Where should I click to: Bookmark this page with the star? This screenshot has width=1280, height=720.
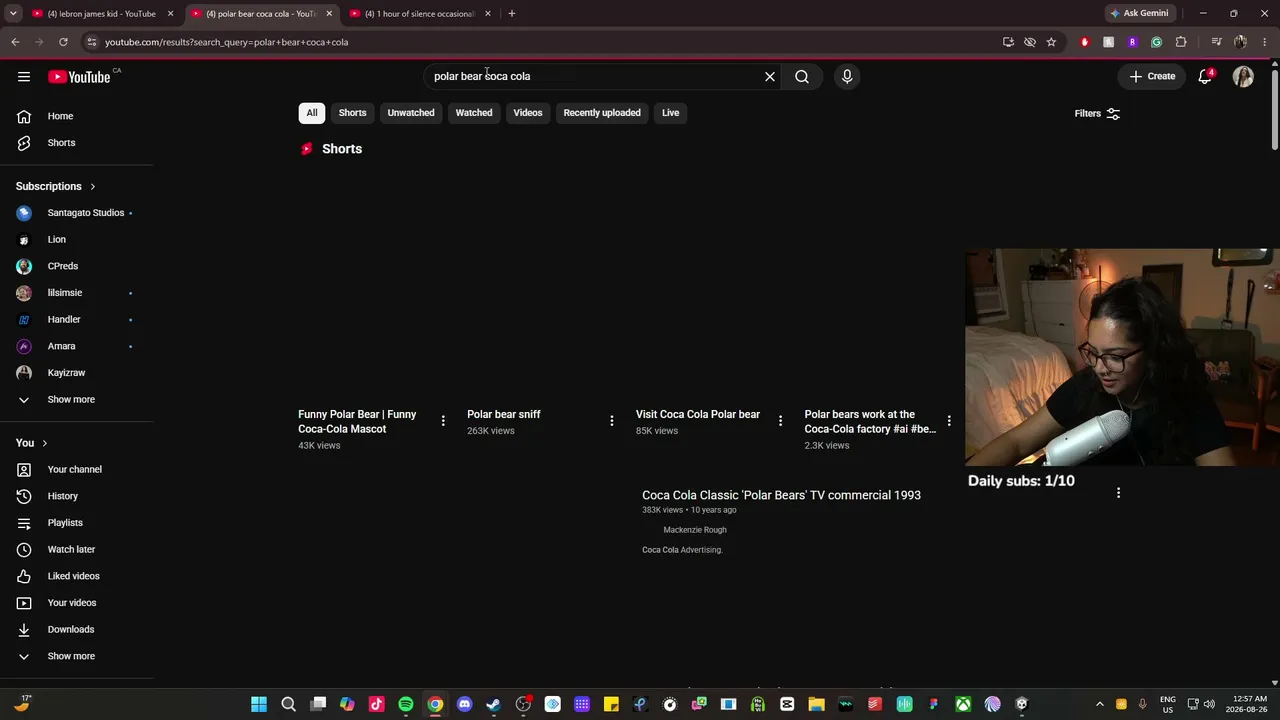click(x=1051, y=42)
